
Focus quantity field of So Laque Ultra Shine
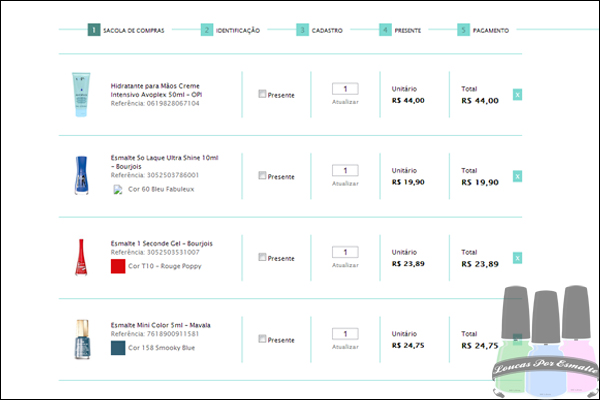(x=345, y=170)
